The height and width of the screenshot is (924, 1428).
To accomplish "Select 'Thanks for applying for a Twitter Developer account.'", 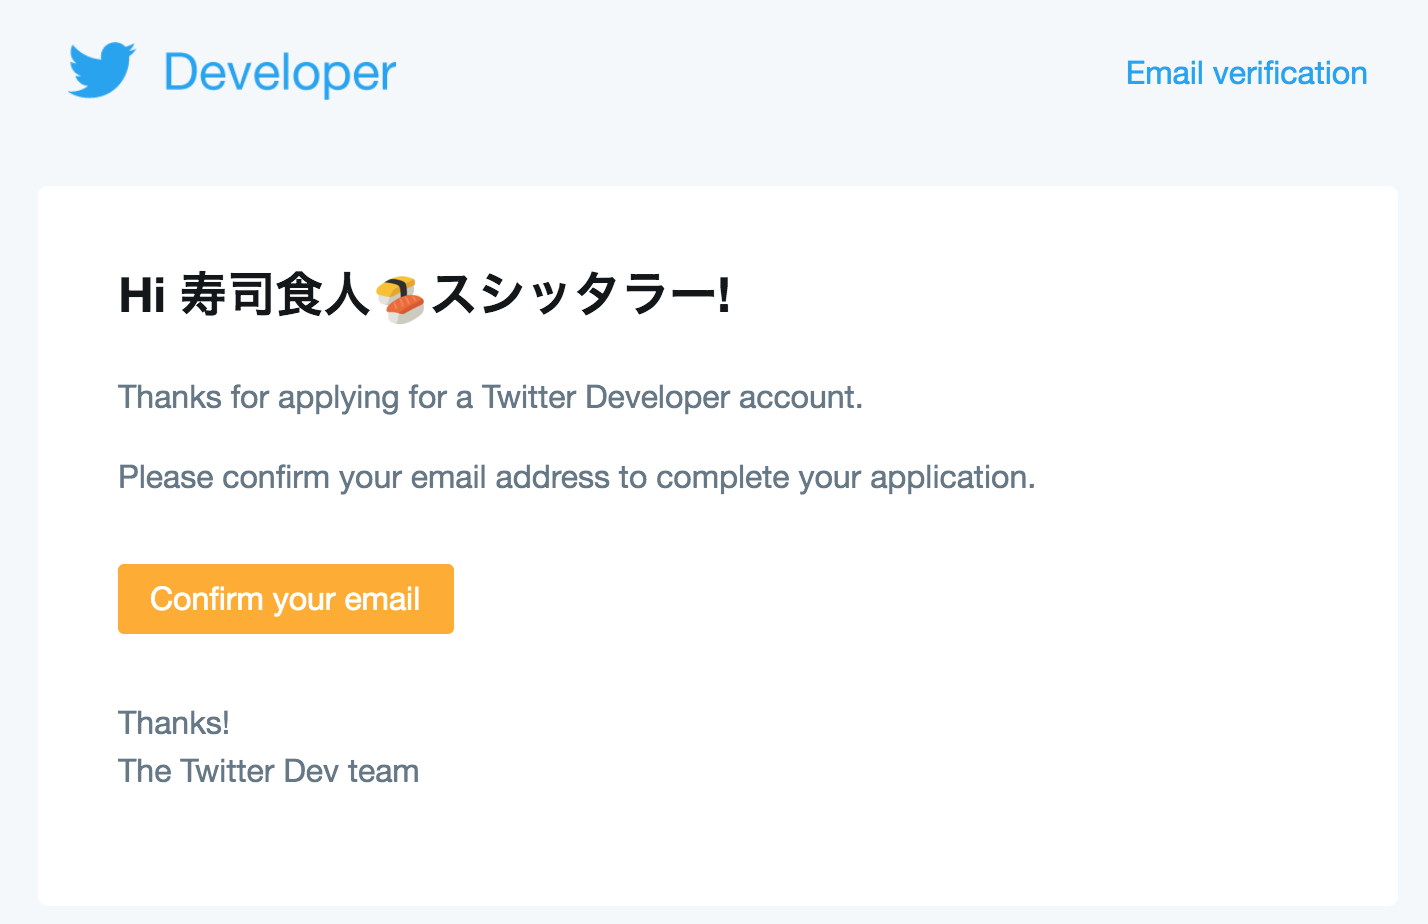I will tap(490, 398).
